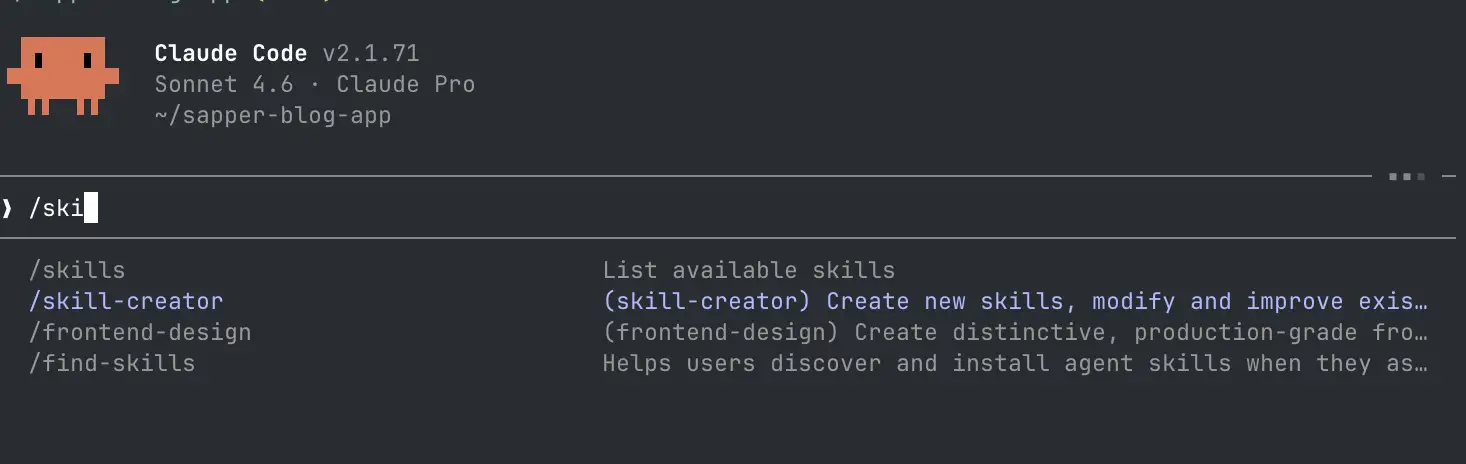Screen dimensions: 1466x464
Task: Click 'Helps users discover and install' description
Action: click(x=1015, y=363)
